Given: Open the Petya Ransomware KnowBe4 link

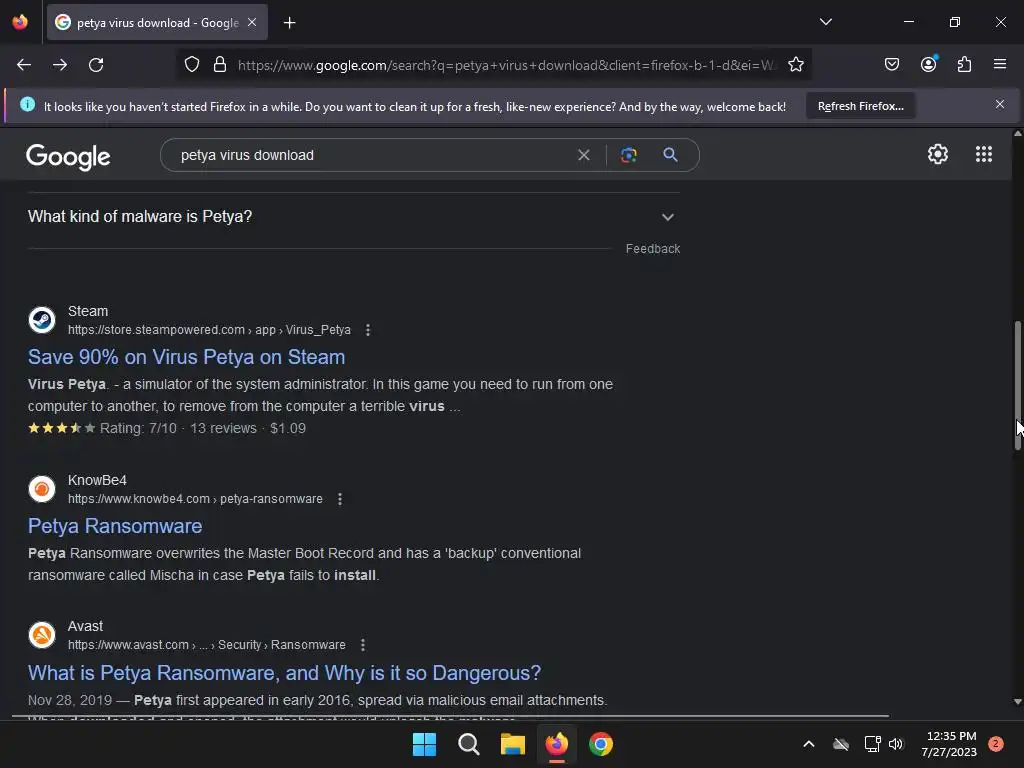Looking at the screenshot, I should click(115, 526).
